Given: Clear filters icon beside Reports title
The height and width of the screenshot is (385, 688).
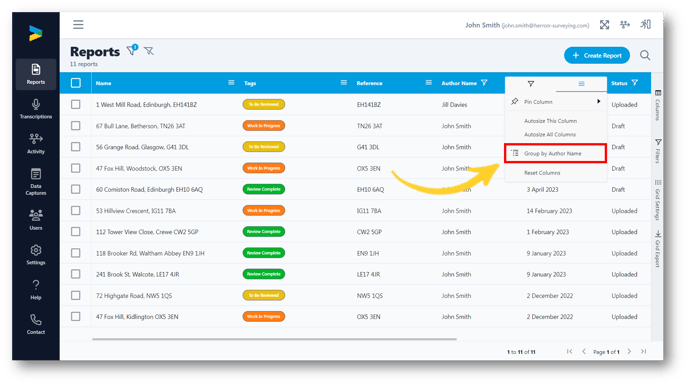Looking at the screenshot, I should pyautogui.click(x=149, y=51).
